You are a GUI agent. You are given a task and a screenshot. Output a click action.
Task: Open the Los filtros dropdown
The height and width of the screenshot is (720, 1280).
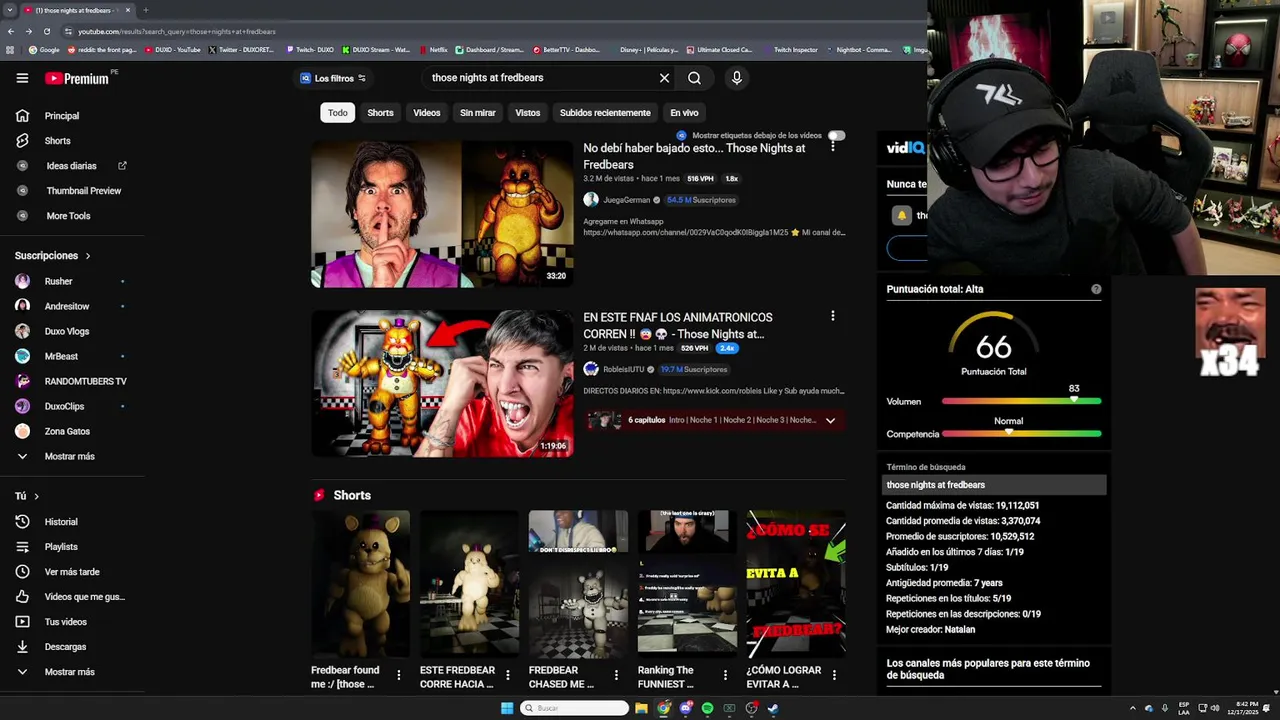coord(333,78)
